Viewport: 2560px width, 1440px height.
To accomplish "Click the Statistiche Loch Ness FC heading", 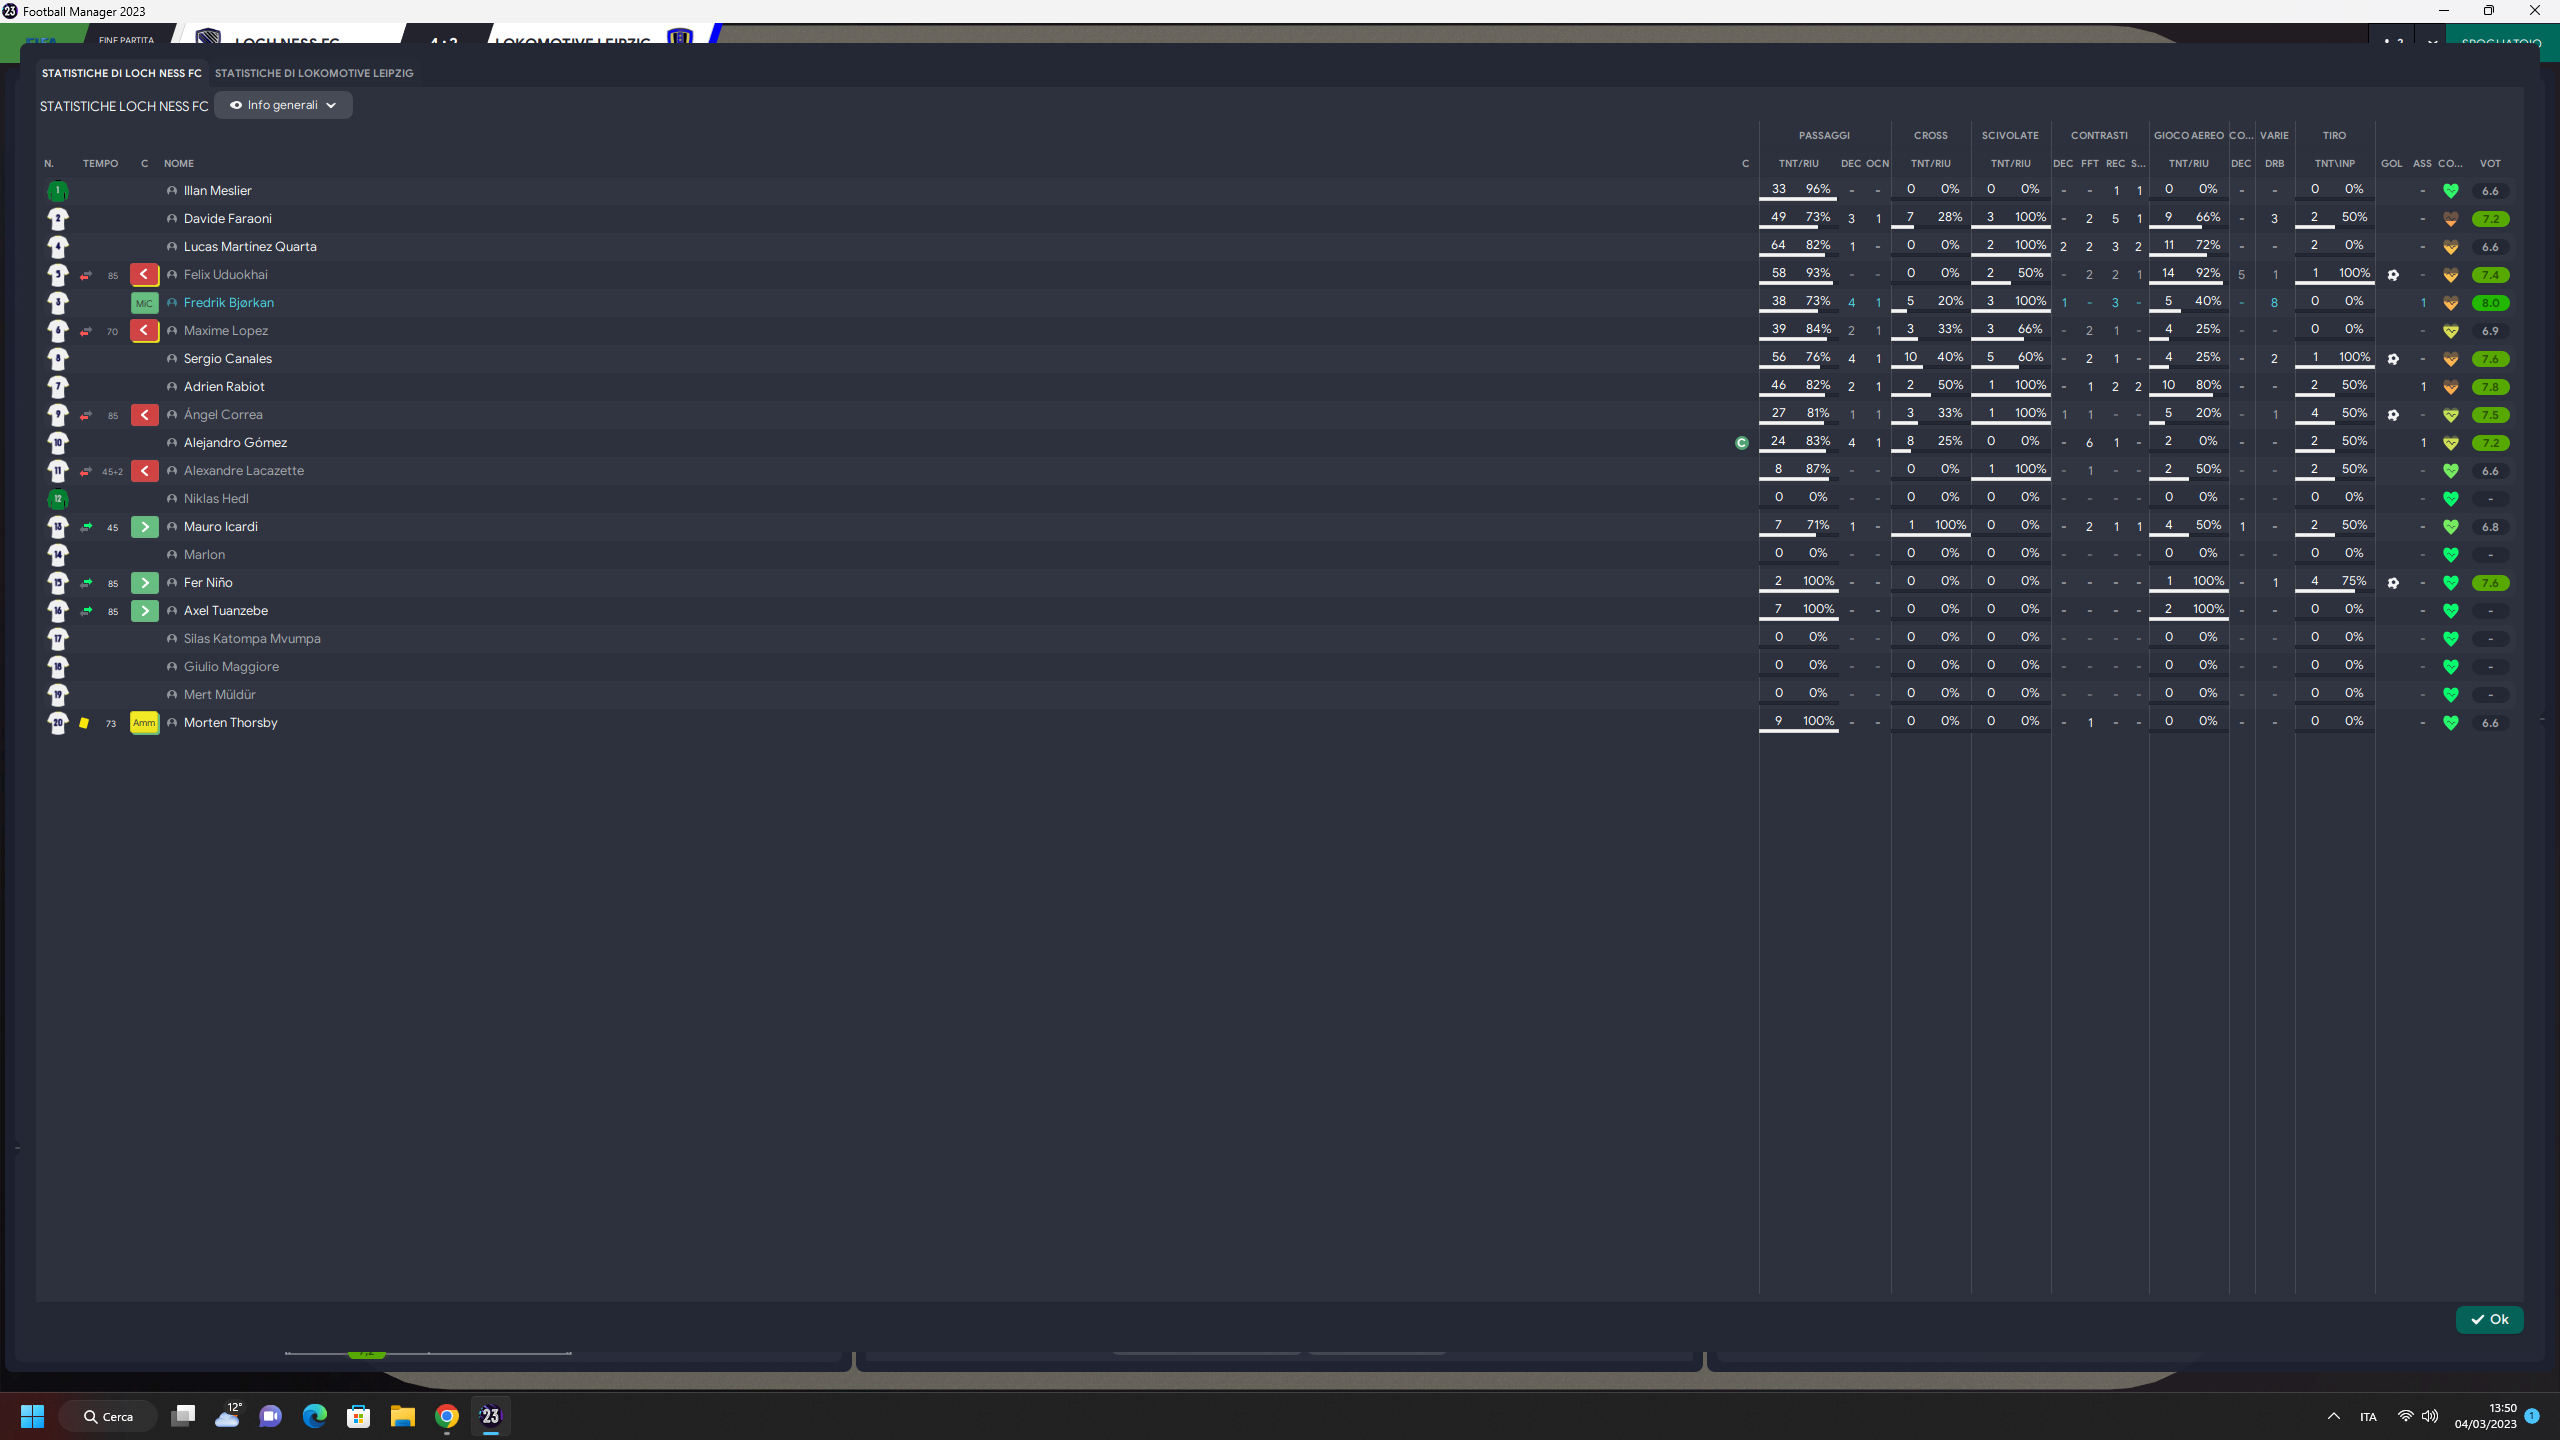I will (x=124, y=106).
